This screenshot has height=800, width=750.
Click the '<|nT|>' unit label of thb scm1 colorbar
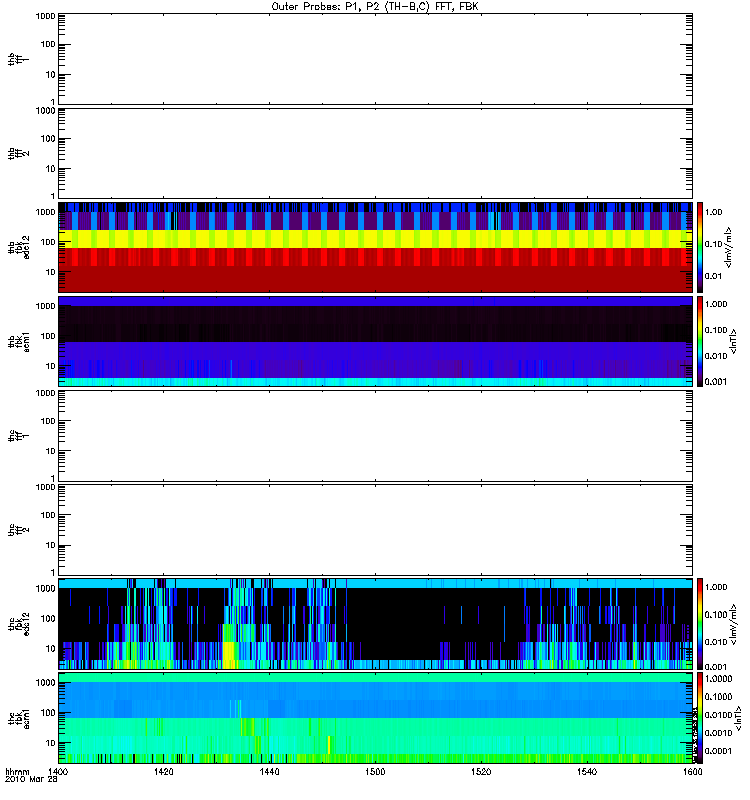click(x=733, y=341)
